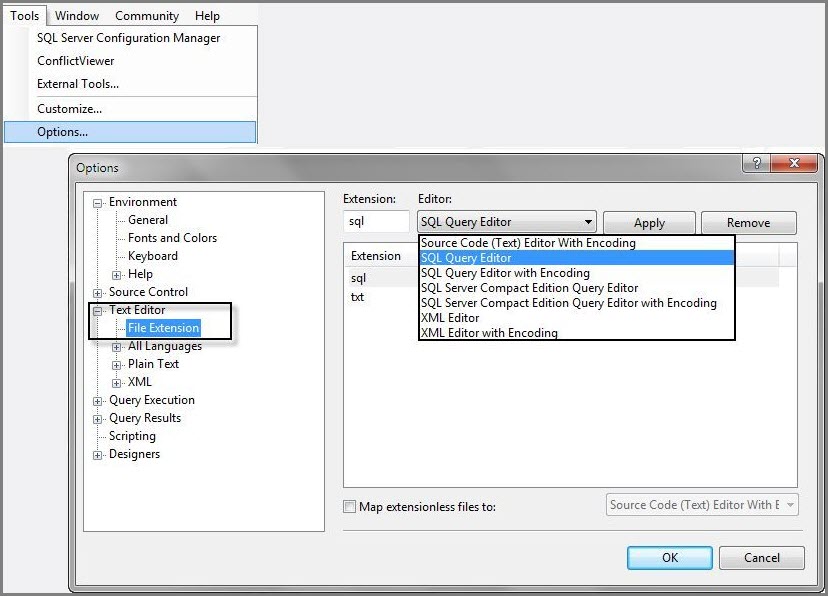Collapse the Environment tree node
The image size is (828, 596).
(97, 203)
